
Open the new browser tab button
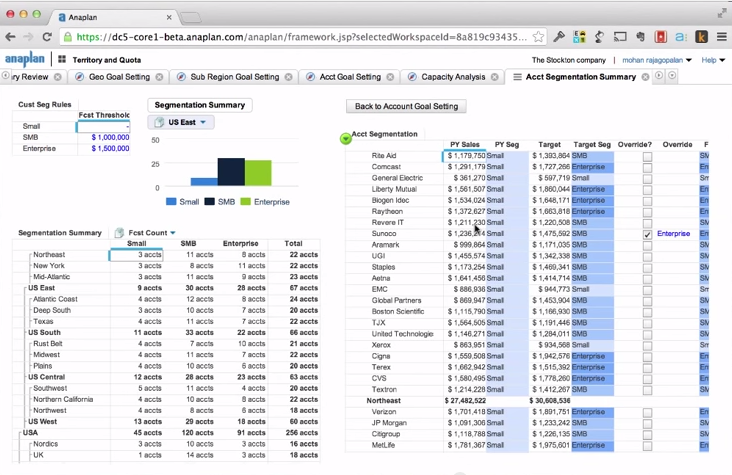[190, 18]
